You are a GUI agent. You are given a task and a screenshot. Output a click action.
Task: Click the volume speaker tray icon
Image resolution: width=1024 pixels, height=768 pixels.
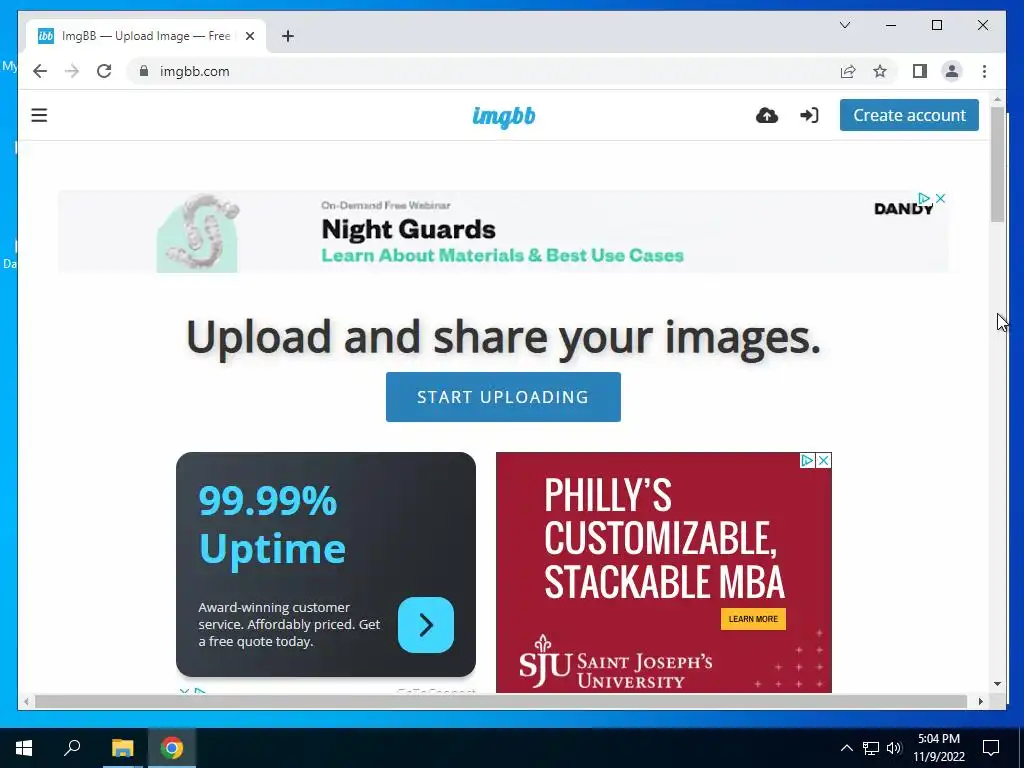point(894,748)
